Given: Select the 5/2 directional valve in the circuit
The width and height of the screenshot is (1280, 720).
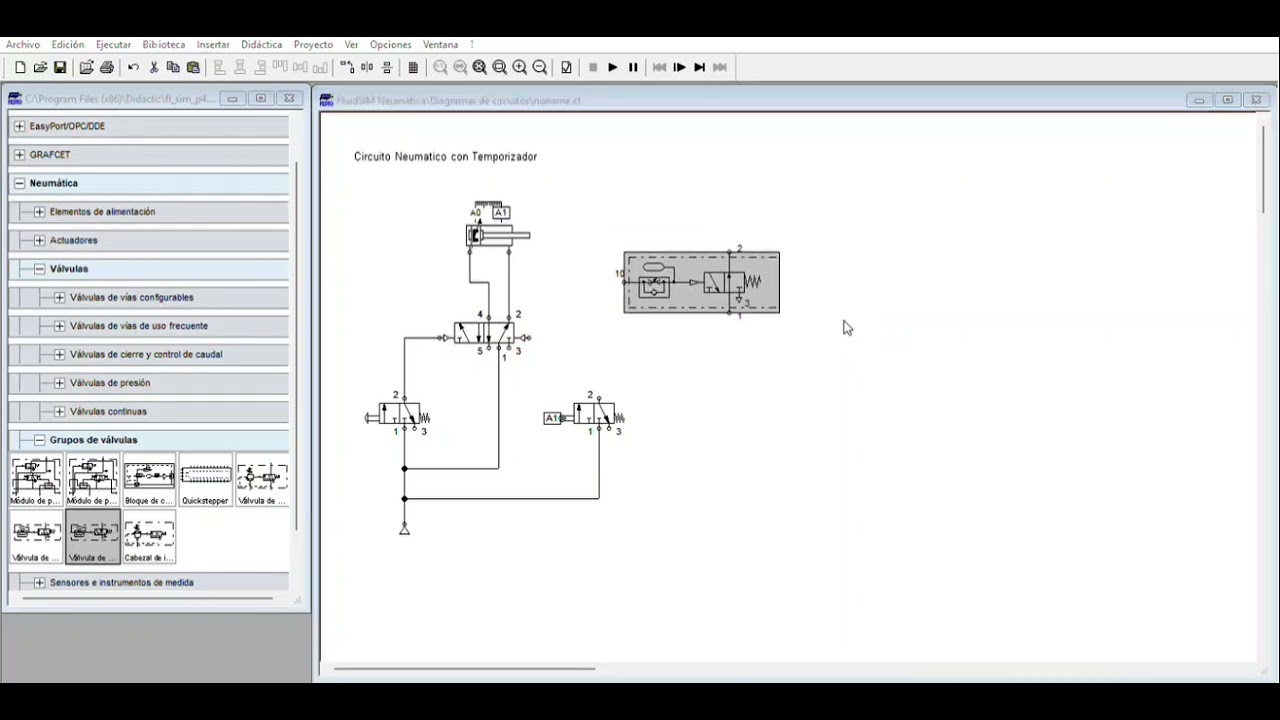Looking at the screenshot, I should 485,334.
